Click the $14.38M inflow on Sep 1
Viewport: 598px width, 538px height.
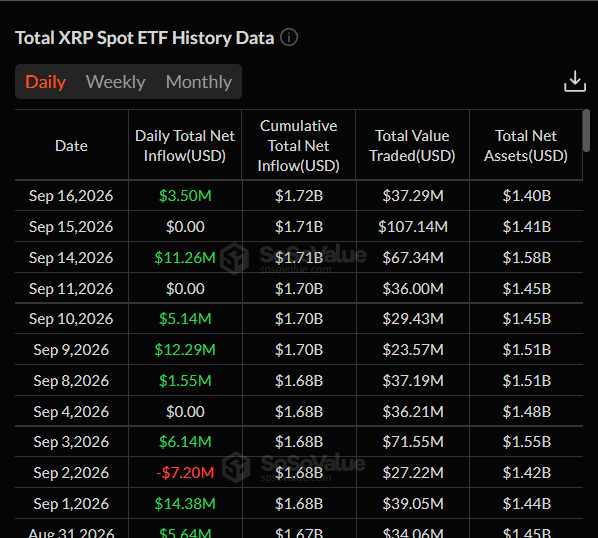coord(185,504)
